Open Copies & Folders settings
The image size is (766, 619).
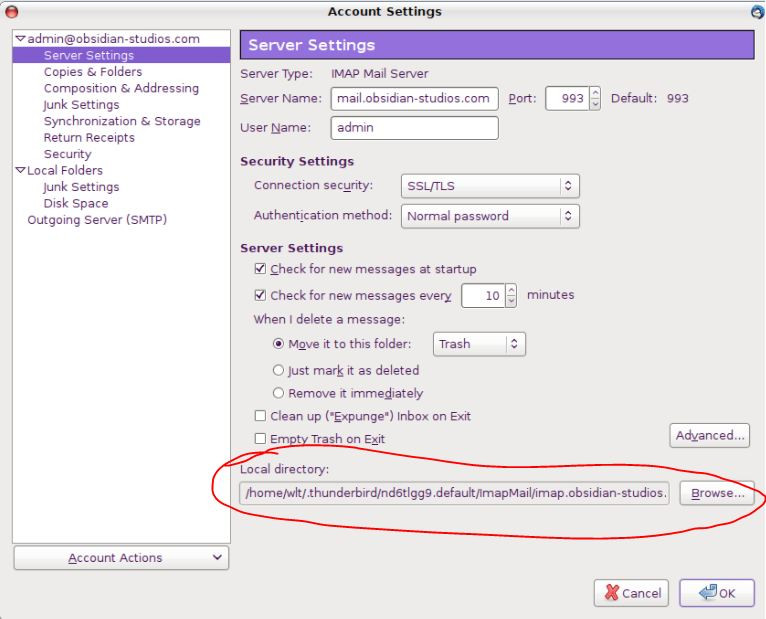[93, 72]
